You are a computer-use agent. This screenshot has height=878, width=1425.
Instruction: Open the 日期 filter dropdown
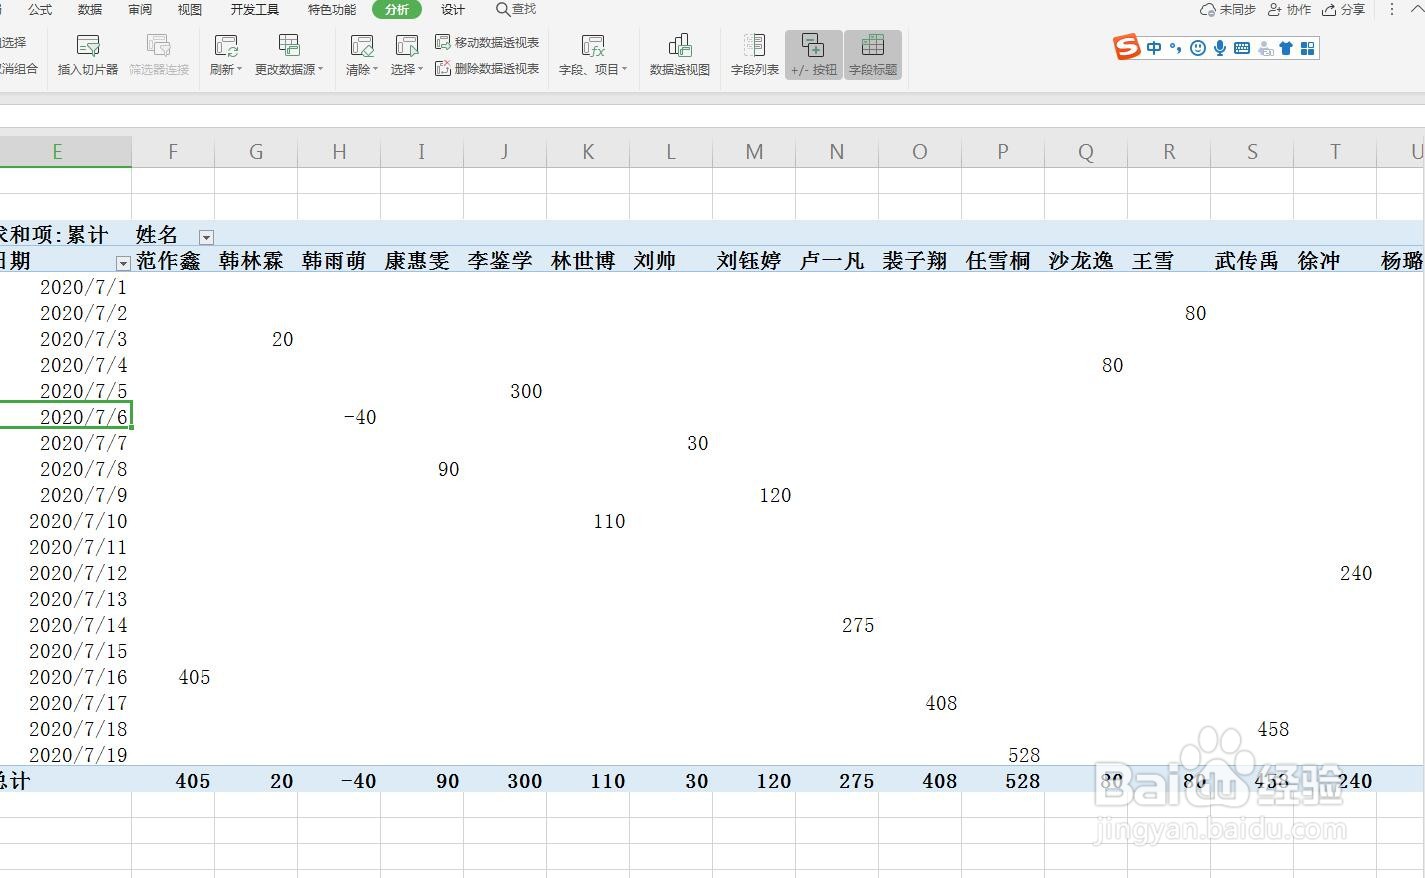pos(122,262)
